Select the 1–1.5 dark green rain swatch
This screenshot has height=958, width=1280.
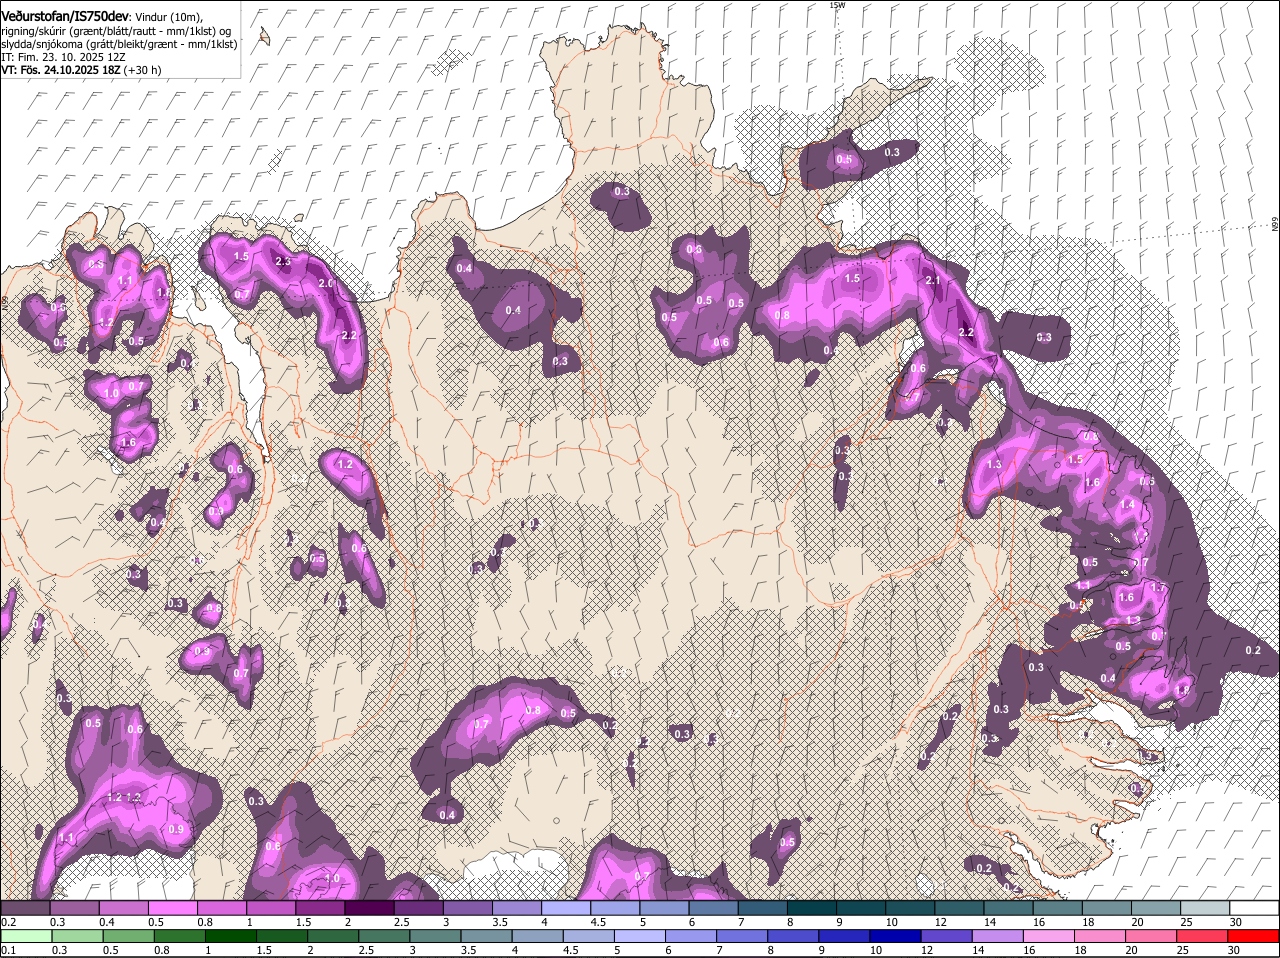click(232, 936)
